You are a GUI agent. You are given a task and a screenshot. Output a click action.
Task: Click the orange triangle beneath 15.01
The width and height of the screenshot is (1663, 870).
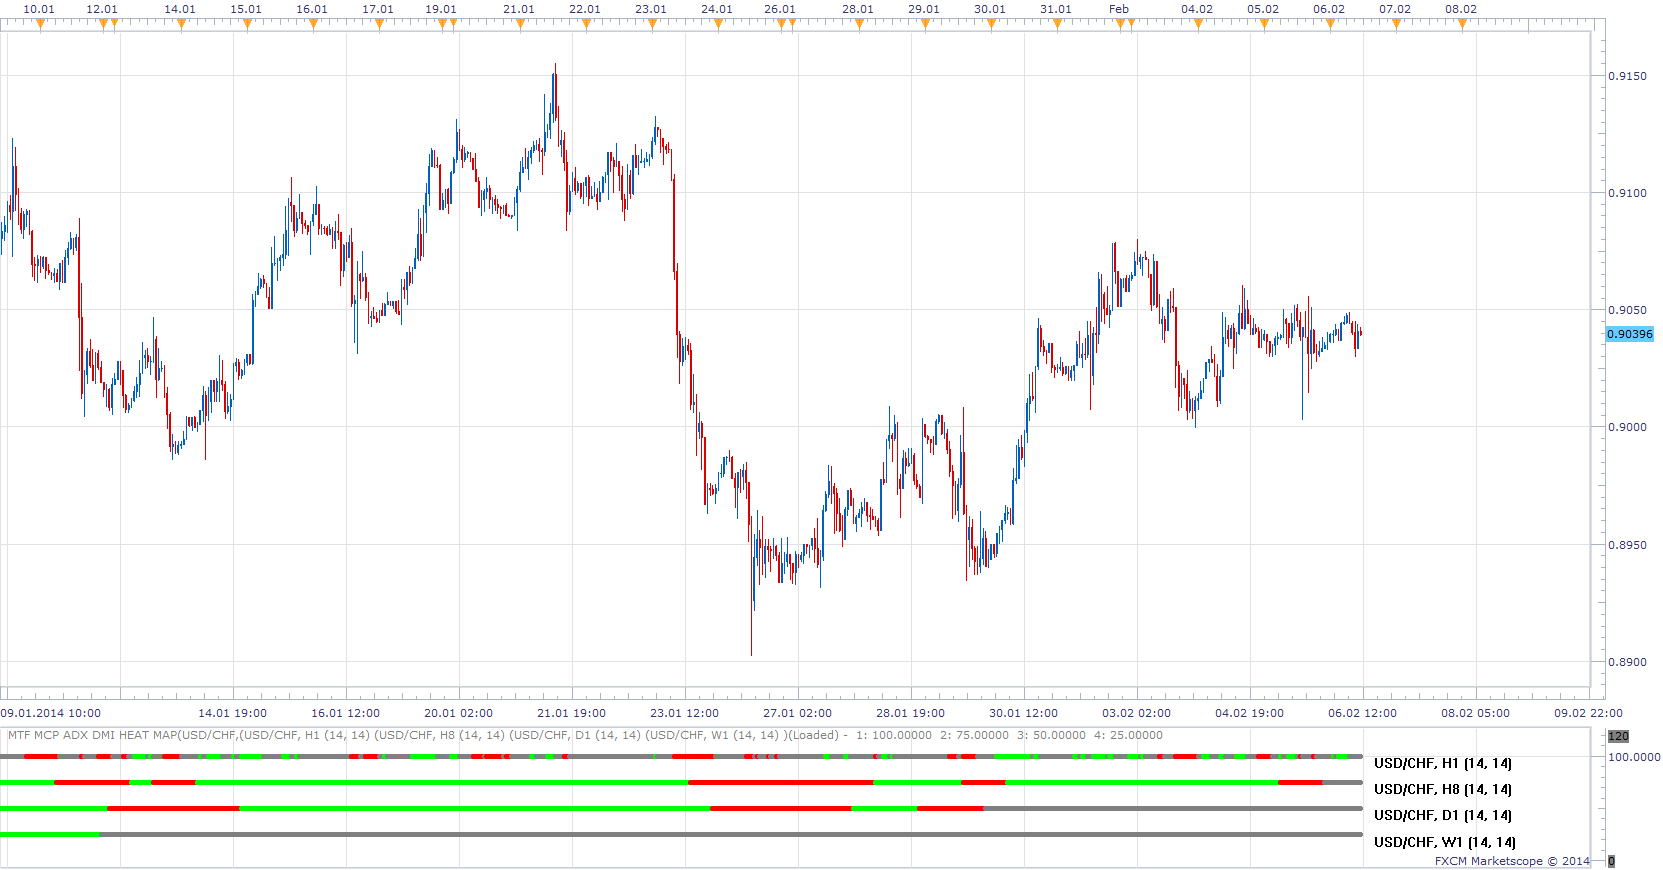247,25
